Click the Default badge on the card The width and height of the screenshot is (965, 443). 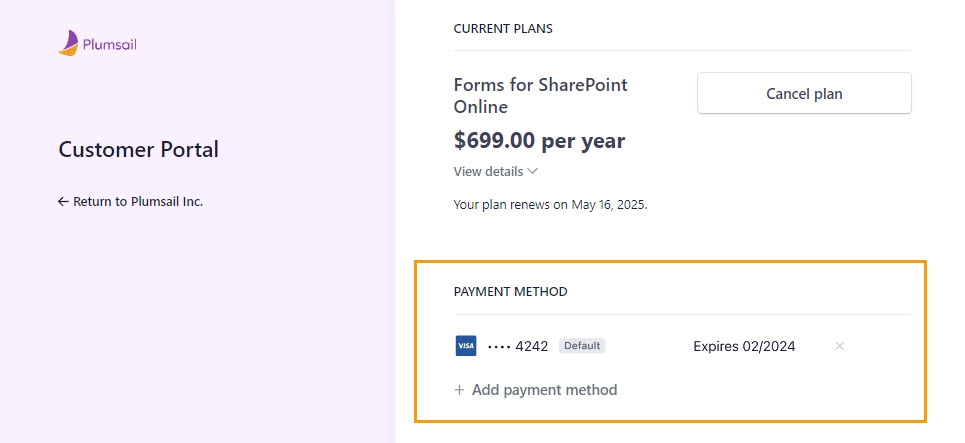point(582,346)
